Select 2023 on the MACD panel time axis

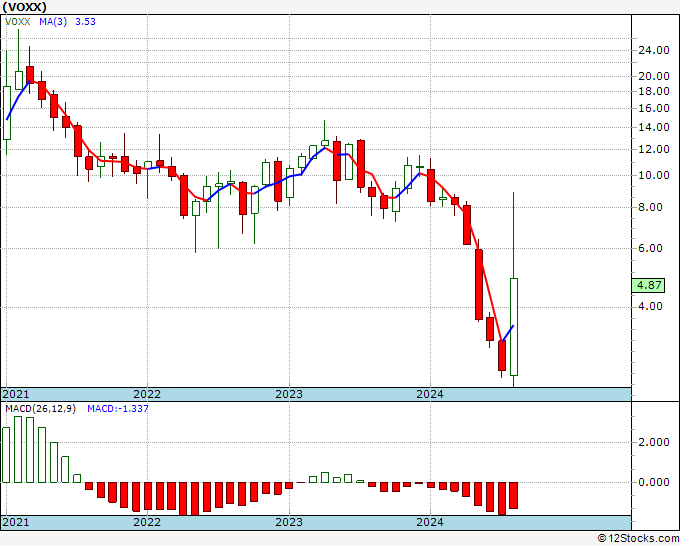tap(289, 522)
